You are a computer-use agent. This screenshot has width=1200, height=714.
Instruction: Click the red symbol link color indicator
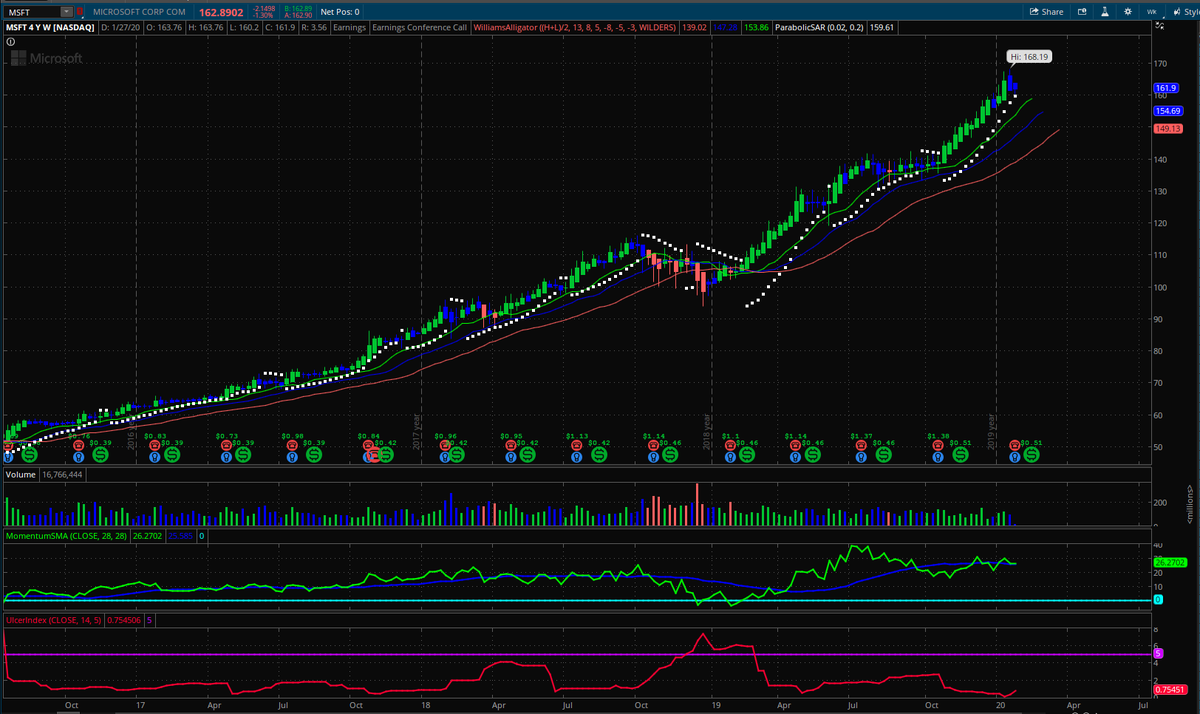pyautogui.click(x=81, y=12)
